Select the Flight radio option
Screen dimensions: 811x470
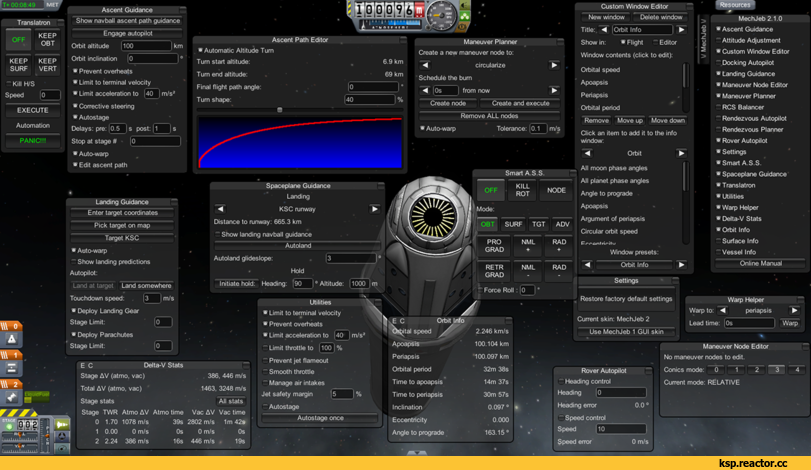625,42
